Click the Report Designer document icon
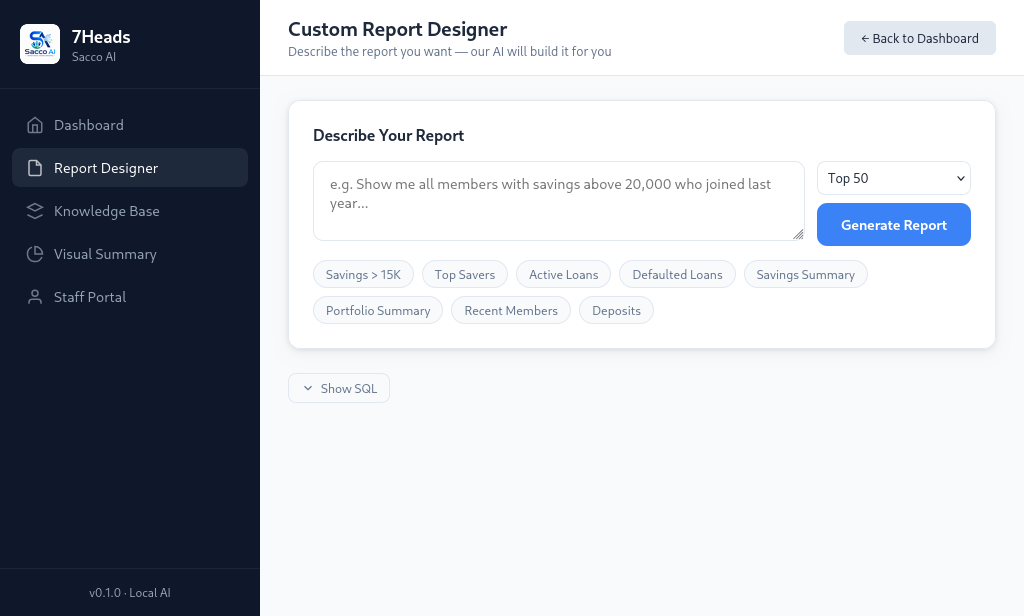The height and width of the screenshot is (616, 1024). point(35,168)
